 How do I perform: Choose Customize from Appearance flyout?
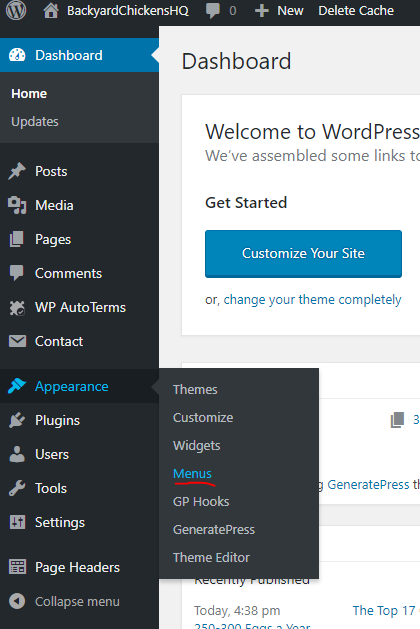tap(203, 418)
